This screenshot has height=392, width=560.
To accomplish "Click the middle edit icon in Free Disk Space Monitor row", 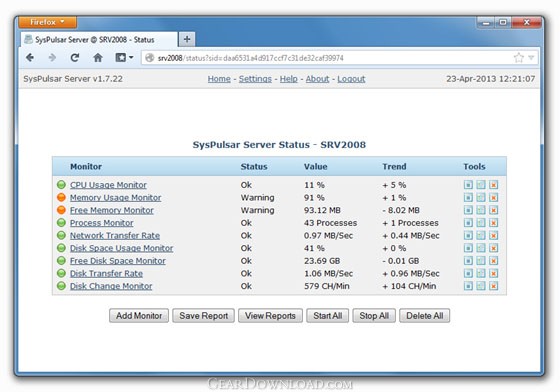I will point(481,261).
